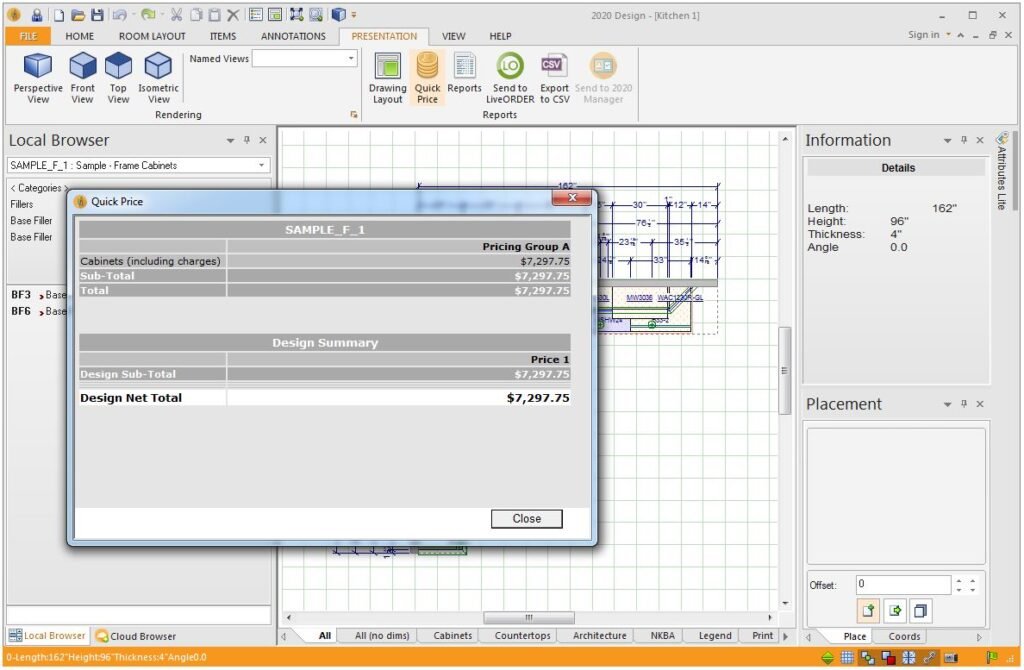
Task: Customize quick access toolbar dropdown arrow
Action: (354, 14)
